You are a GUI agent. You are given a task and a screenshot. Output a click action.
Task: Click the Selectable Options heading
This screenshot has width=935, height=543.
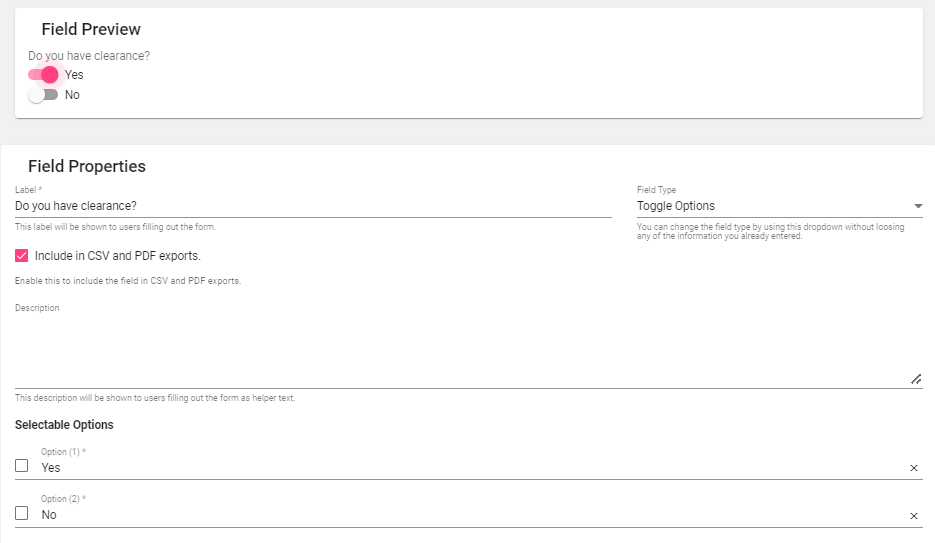coord(64,424)
